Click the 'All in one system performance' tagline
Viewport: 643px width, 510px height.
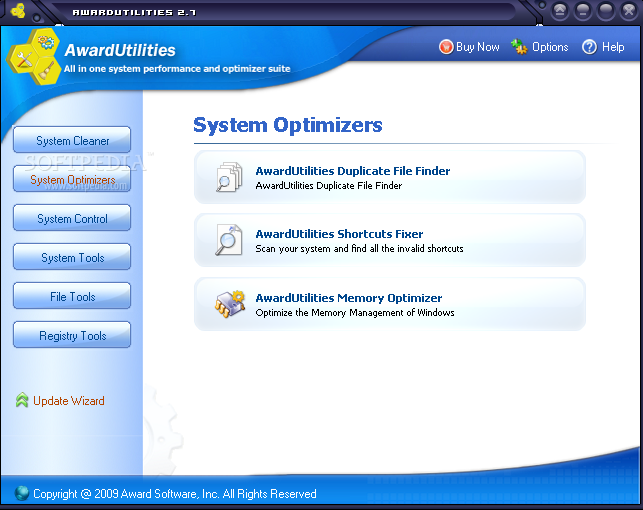tap(177, 68)
